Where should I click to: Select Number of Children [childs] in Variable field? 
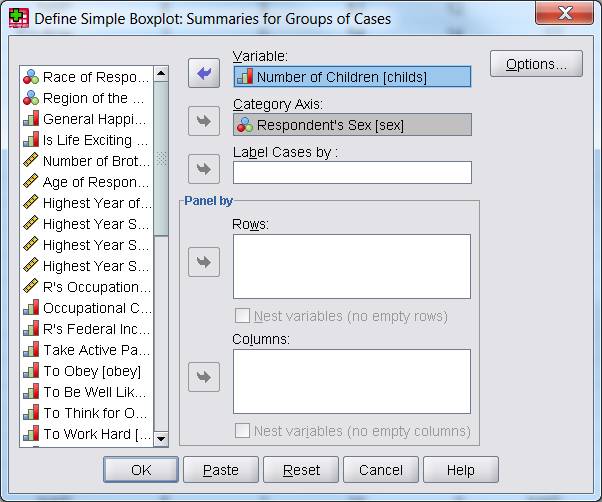click(x=352, y=77)
